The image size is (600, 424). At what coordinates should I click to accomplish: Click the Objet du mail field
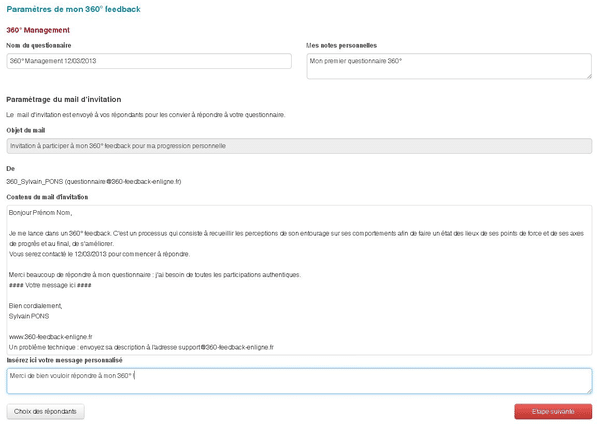[298, 146]
